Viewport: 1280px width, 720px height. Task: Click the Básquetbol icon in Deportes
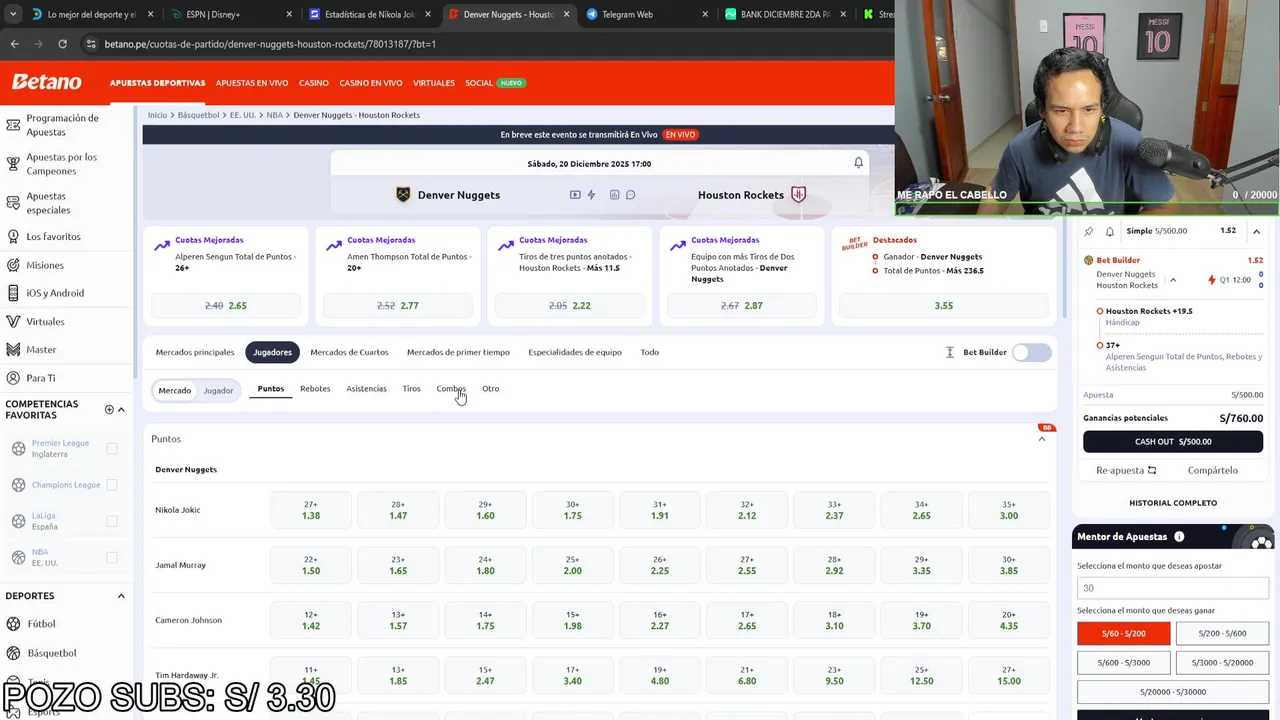[13, 653]
